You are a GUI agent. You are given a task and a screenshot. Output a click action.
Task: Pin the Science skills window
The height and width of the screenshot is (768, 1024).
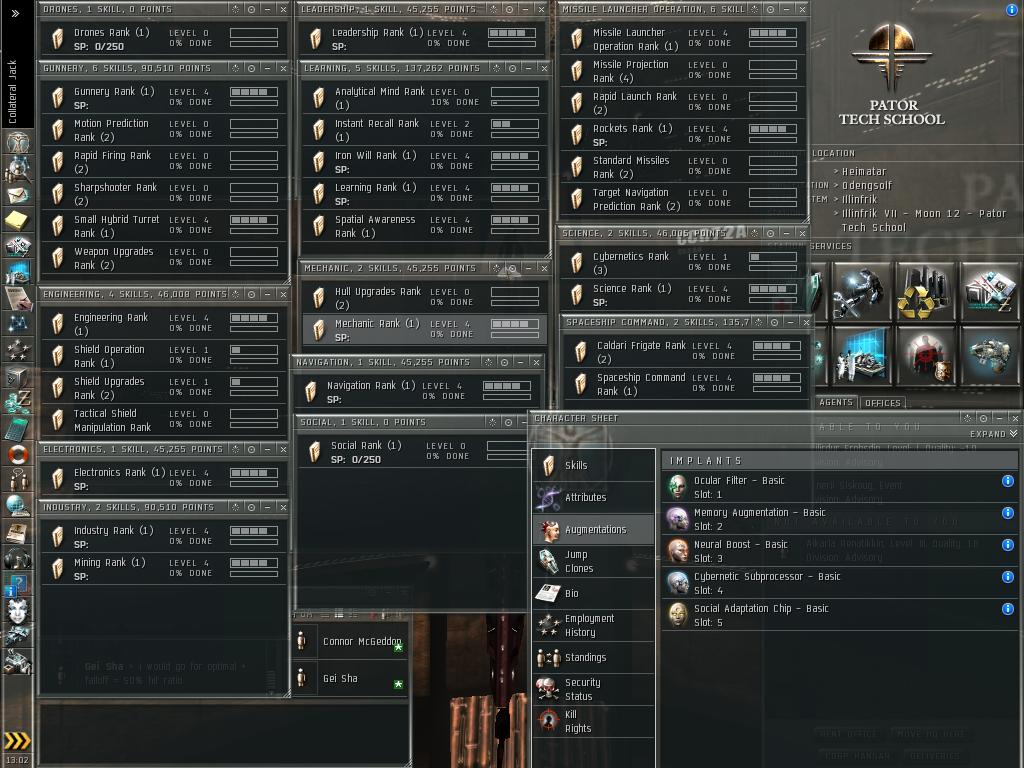point(771,233)
